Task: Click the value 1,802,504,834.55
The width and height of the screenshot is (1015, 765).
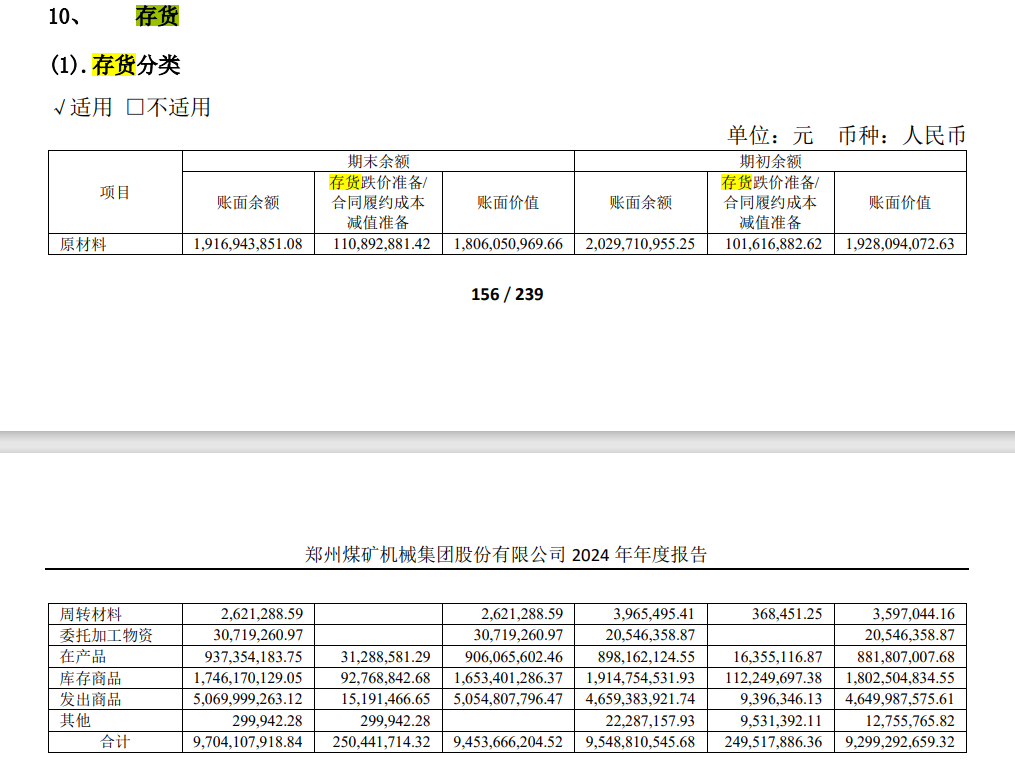Action: (x=900, y=678)
